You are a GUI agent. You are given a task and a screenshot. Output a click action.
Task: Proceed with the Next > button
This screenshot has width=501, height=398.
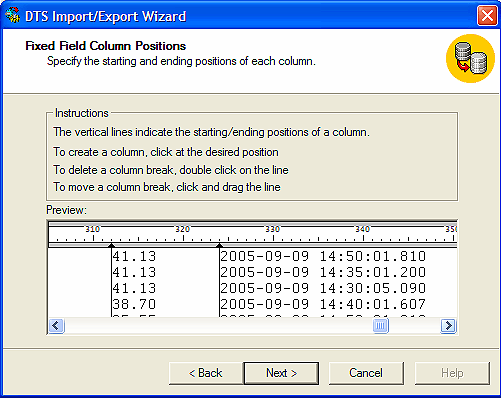[281, 373]
